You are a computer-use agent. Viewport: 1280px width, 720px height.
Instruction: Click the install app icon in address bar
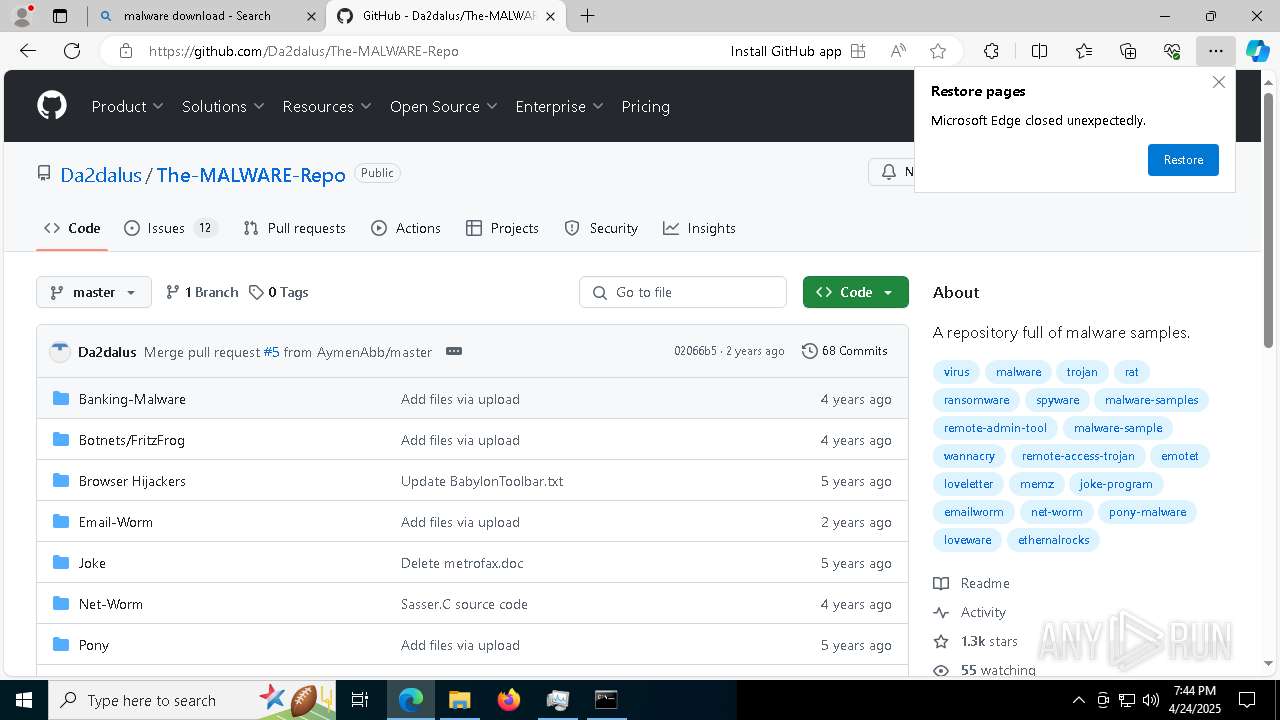point(858,51)
